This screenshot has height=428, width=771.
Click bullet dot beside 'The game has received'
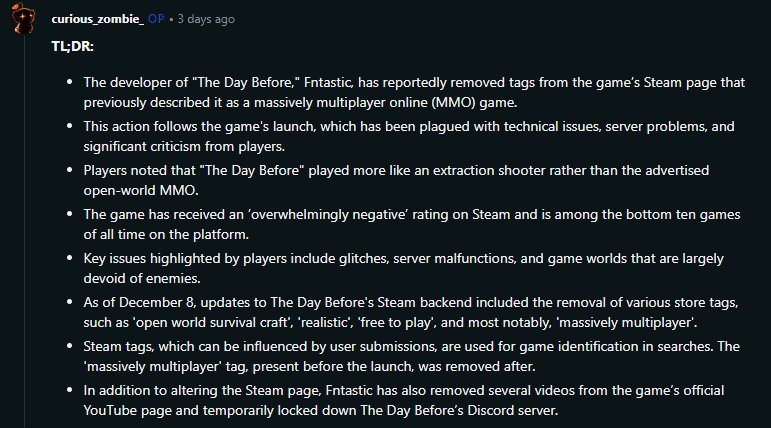tap(70, 214)
